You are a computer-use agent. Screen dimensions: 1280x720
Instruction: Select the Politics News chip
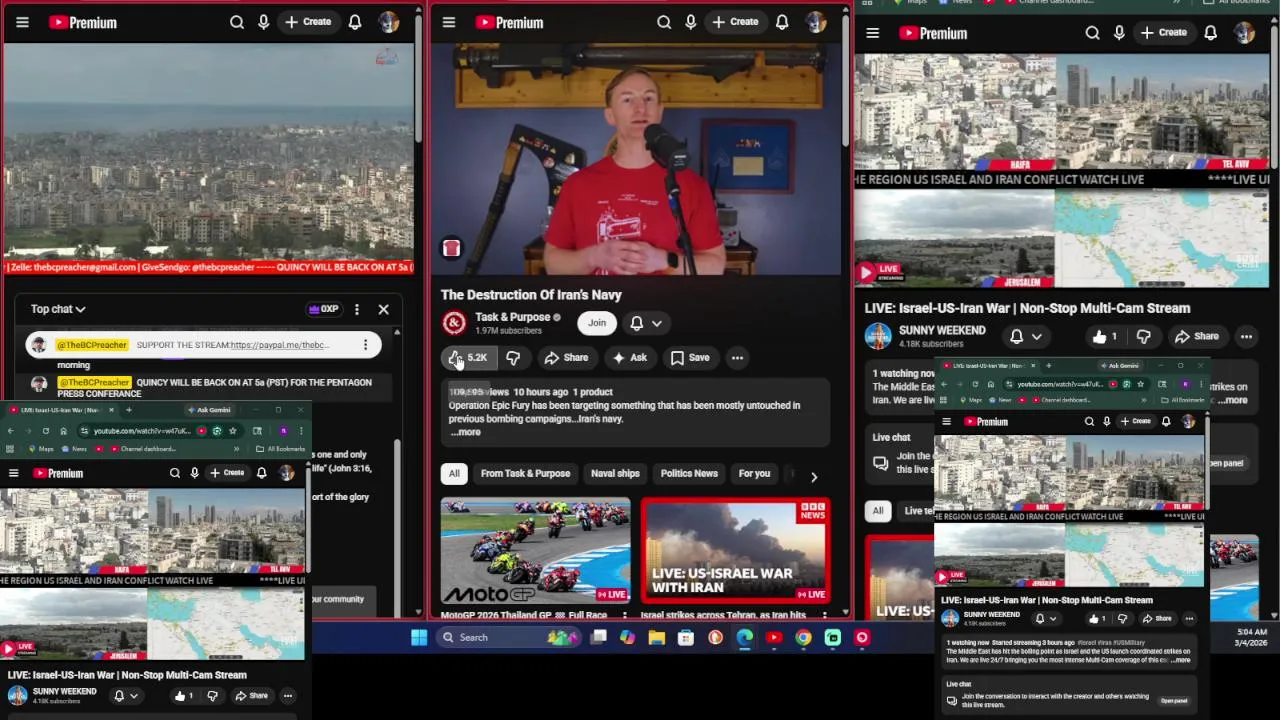[689, 474]
